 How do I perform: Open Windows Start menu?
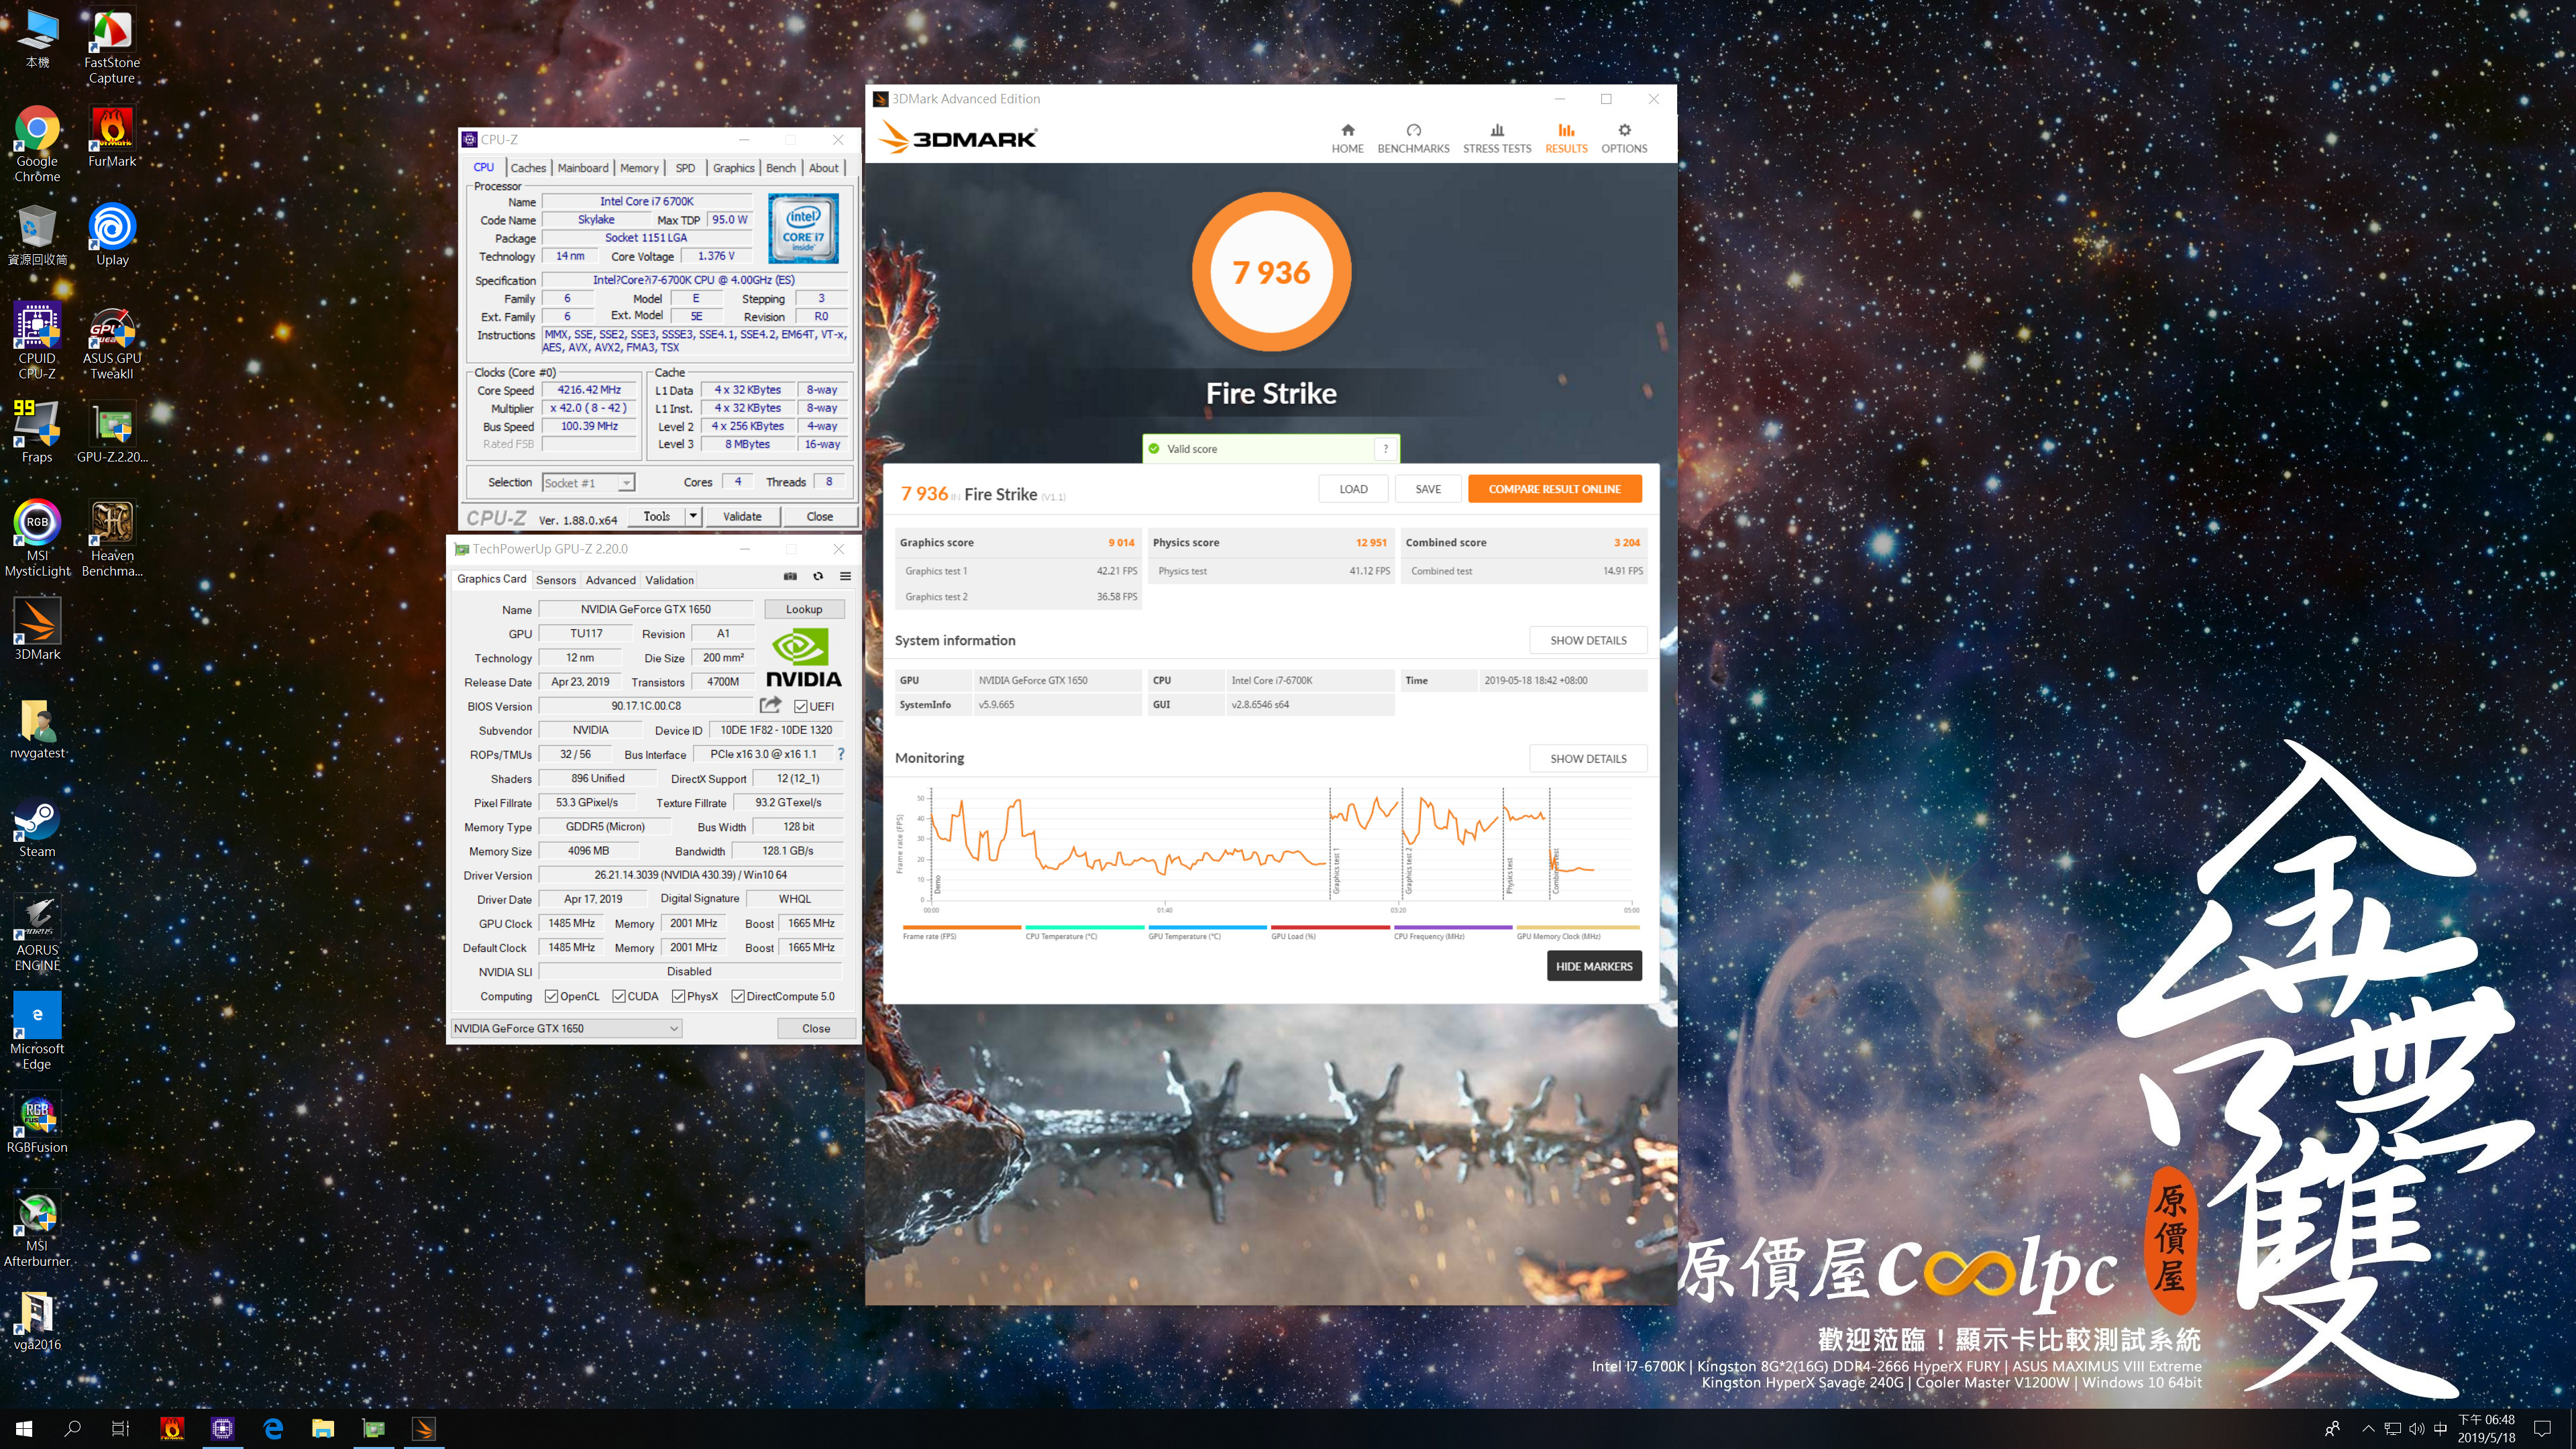coord(24,1428)
